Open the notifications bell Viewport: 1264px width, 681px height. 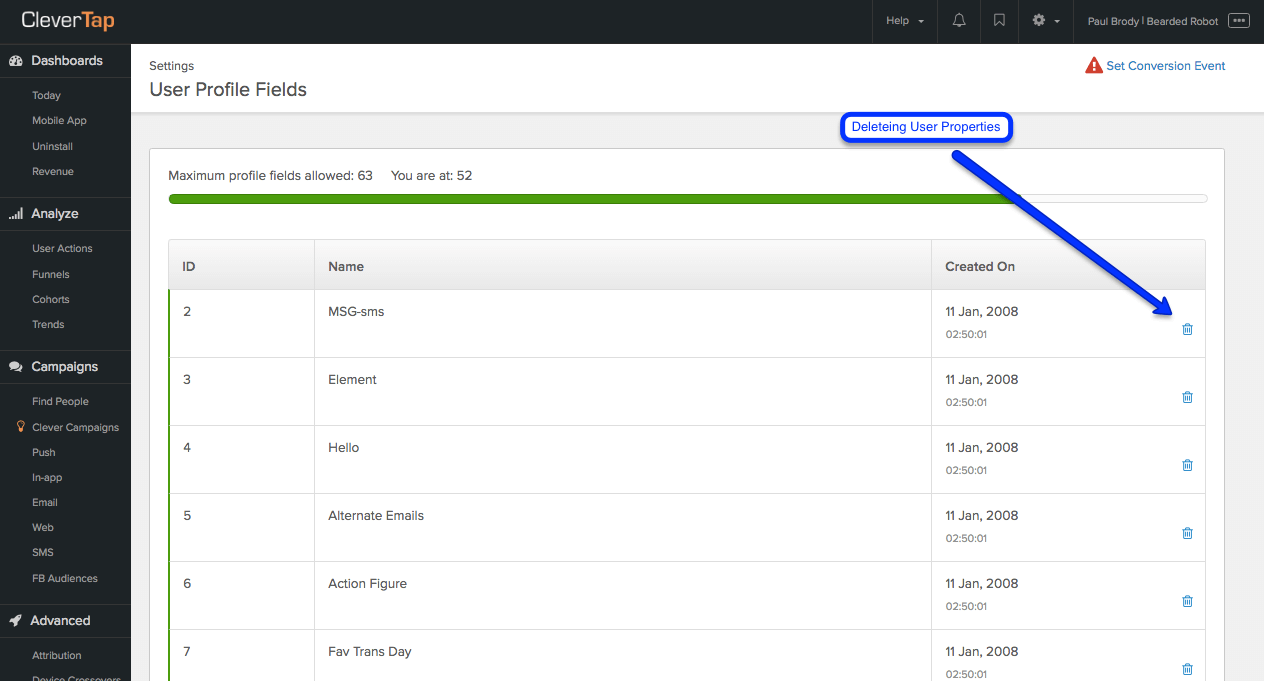point(959,21)
